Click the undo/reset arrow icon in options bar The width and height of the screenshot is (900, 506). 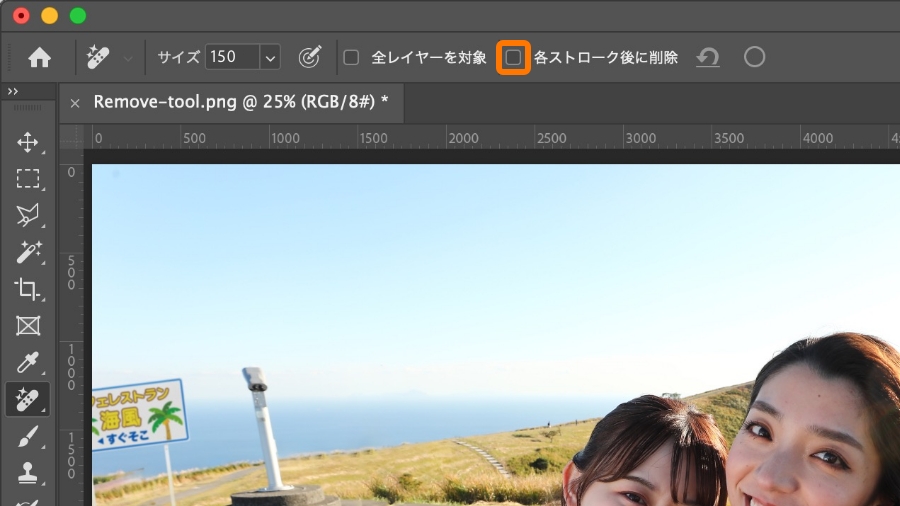click(708, 57)
